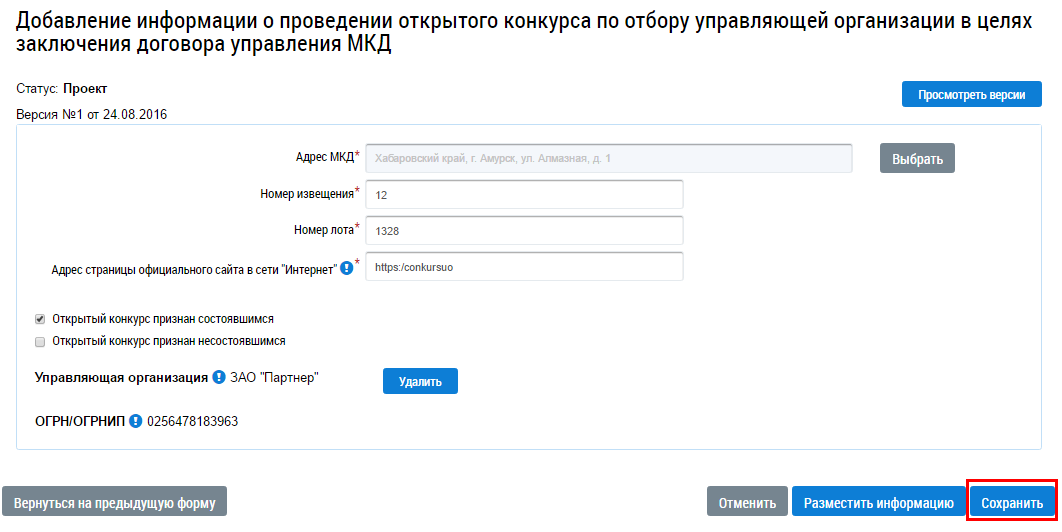This screenshot has width=1062, height=532.
Task: Click info icon next to Управляющая организация
Action: click(219, 378)
